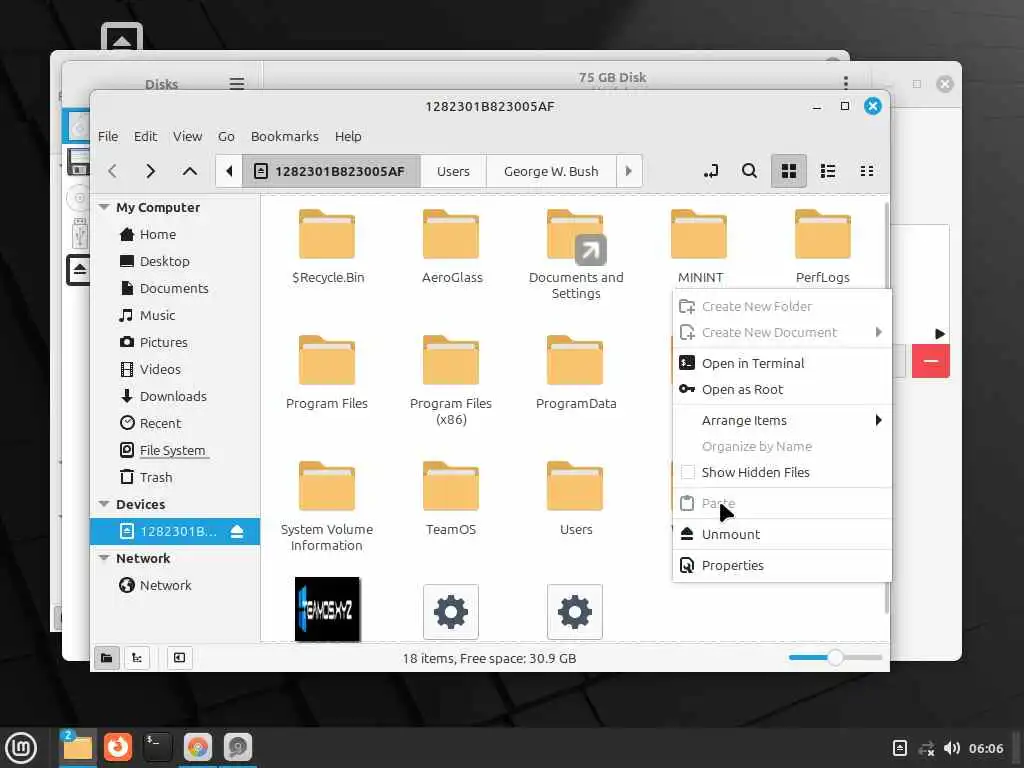Show places sidebar button in status bar
Image resolution: width=1024 pixels, height=768 pixels.
(x=106, y=658)
